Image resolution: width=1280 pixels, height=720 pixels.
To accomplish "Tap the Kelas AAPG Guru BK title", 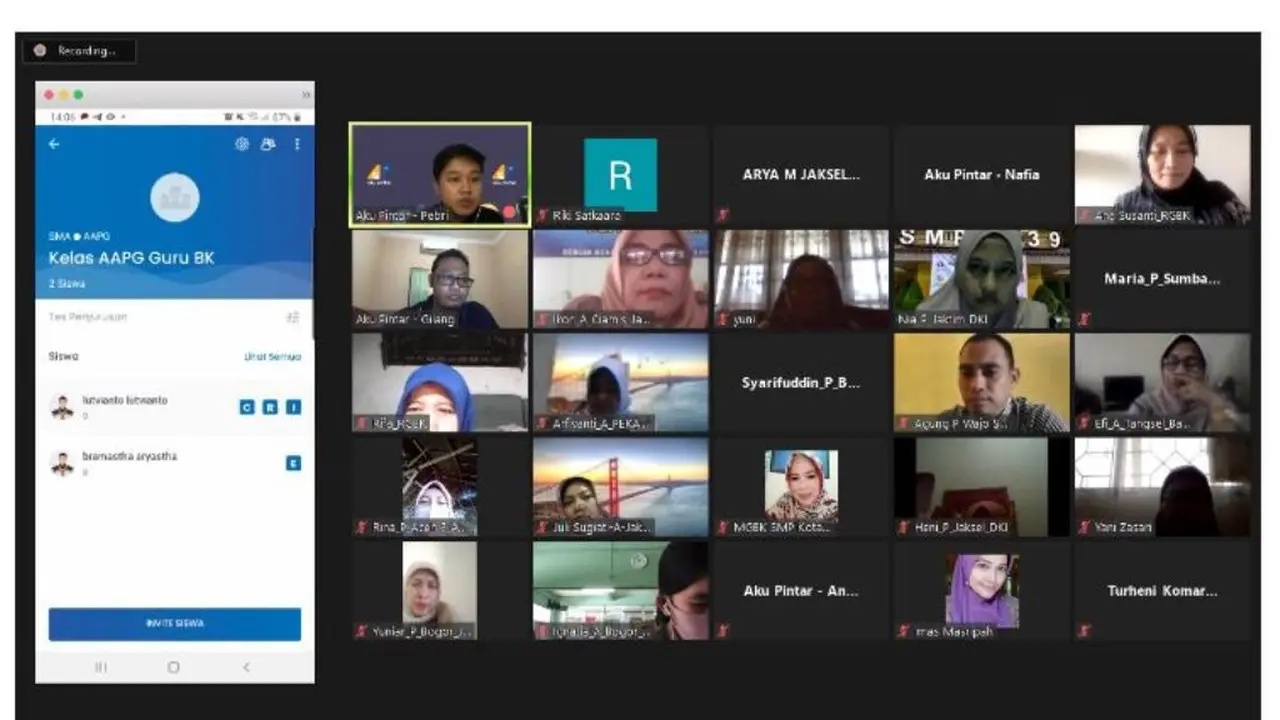I will (x=131, y=258).
